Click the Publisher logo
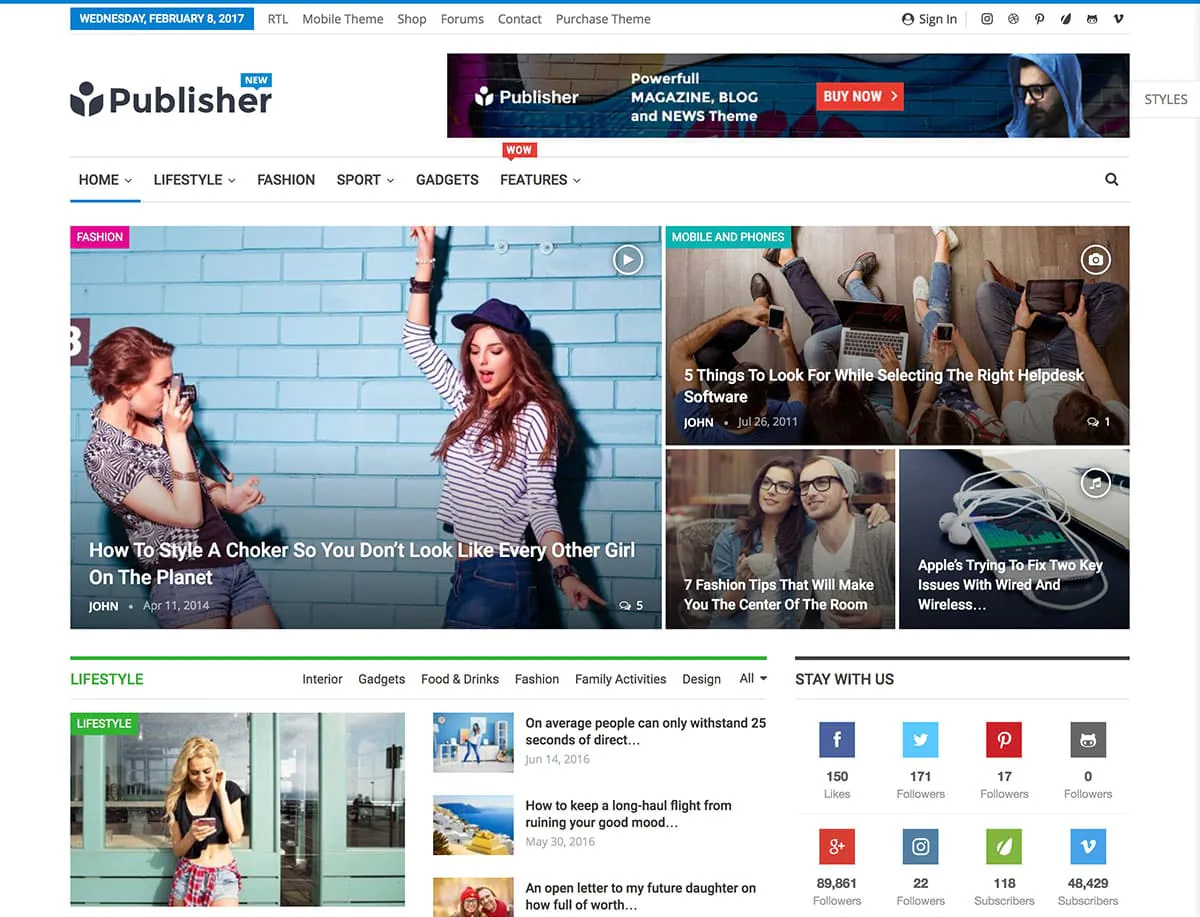Viewport: 1200px width, 917px height. pos(171,97)
